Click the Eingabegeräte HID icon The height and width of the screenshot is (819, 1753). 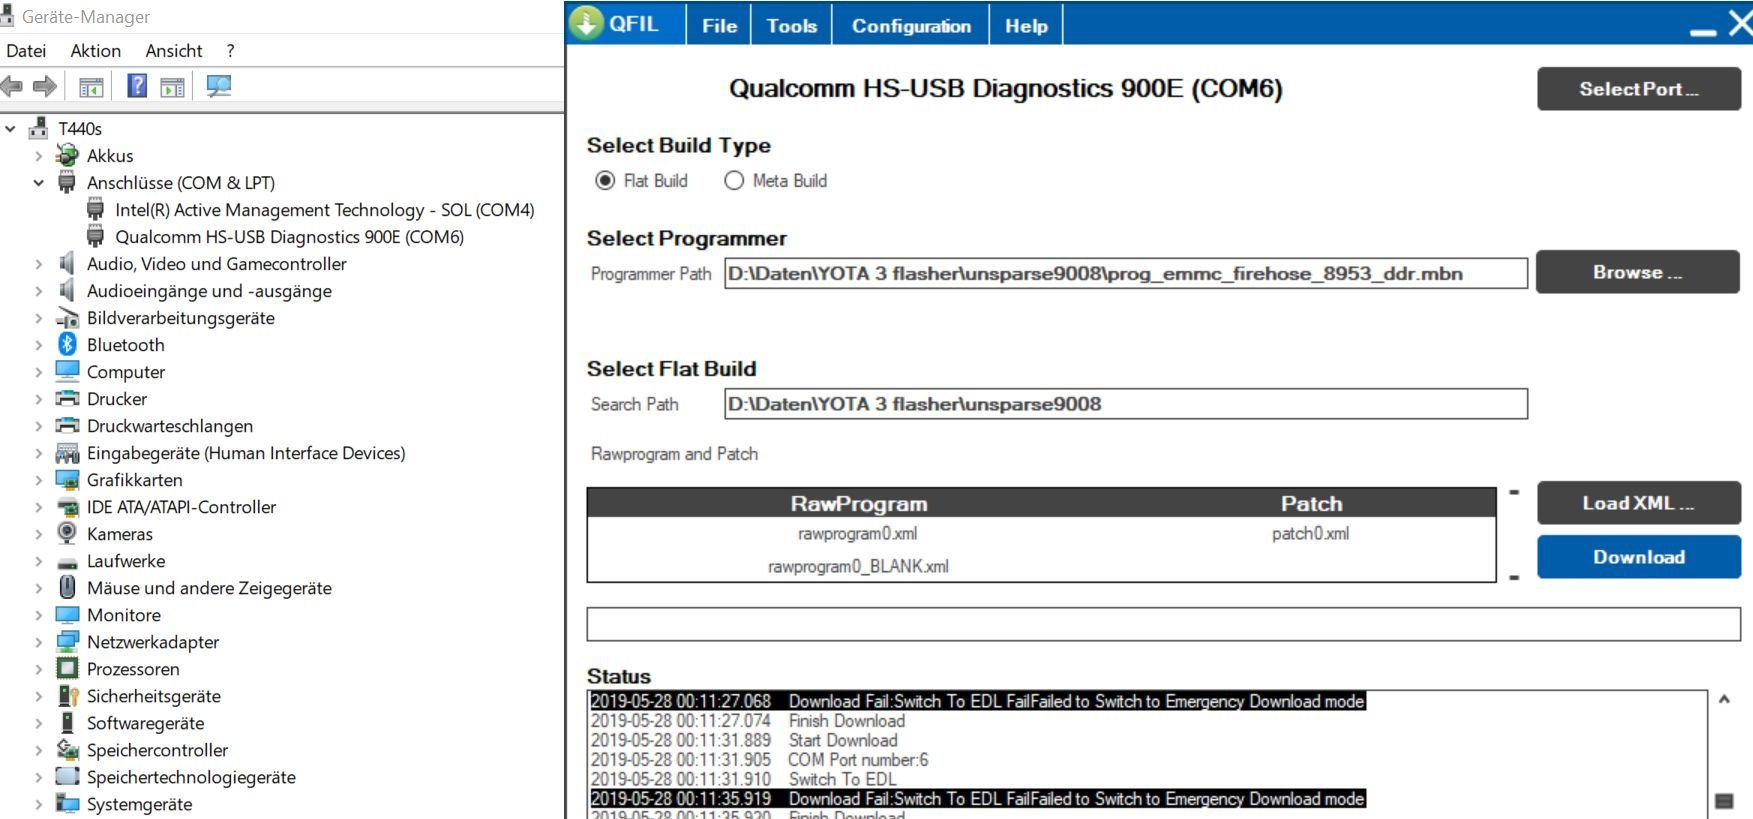point(67,453)
